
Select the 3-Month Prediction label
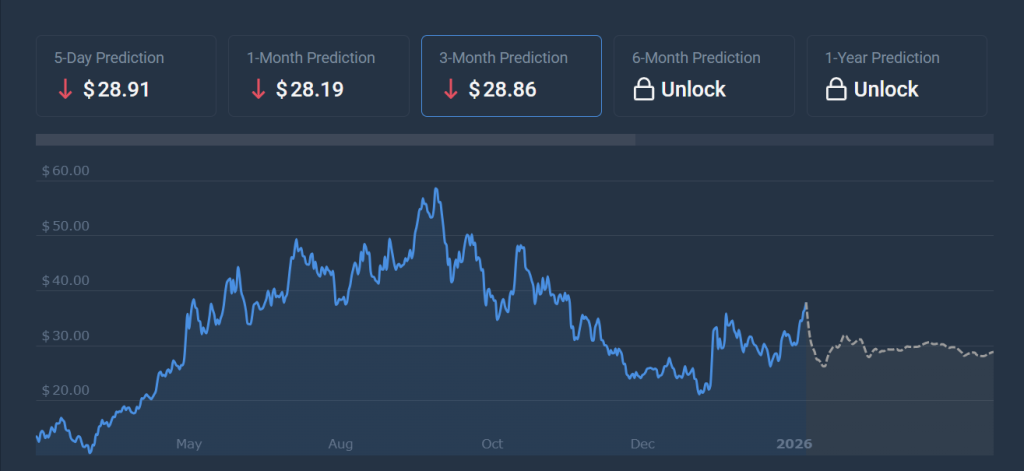click(x=503, y=58)
